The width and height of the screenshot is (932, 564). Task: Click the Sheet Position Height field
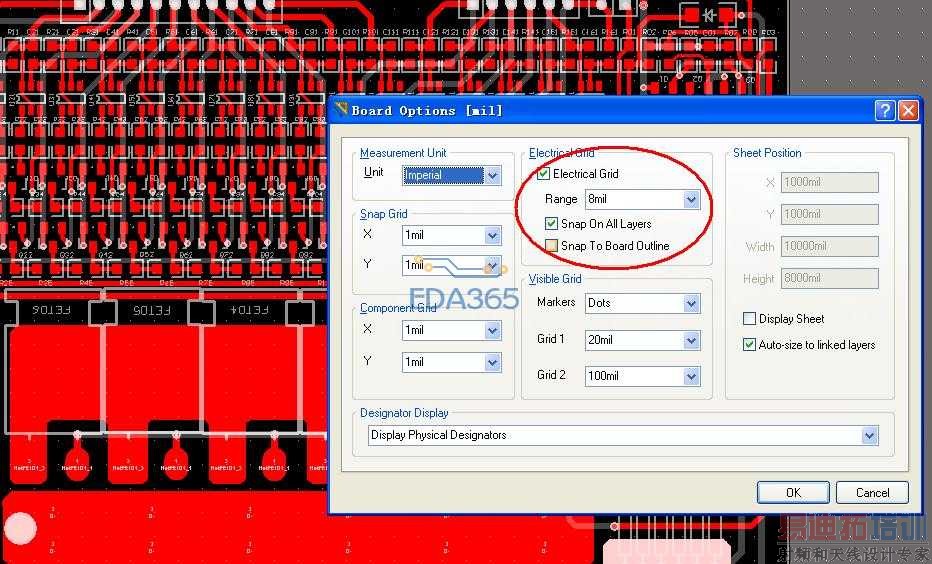[x=830, y=278]
